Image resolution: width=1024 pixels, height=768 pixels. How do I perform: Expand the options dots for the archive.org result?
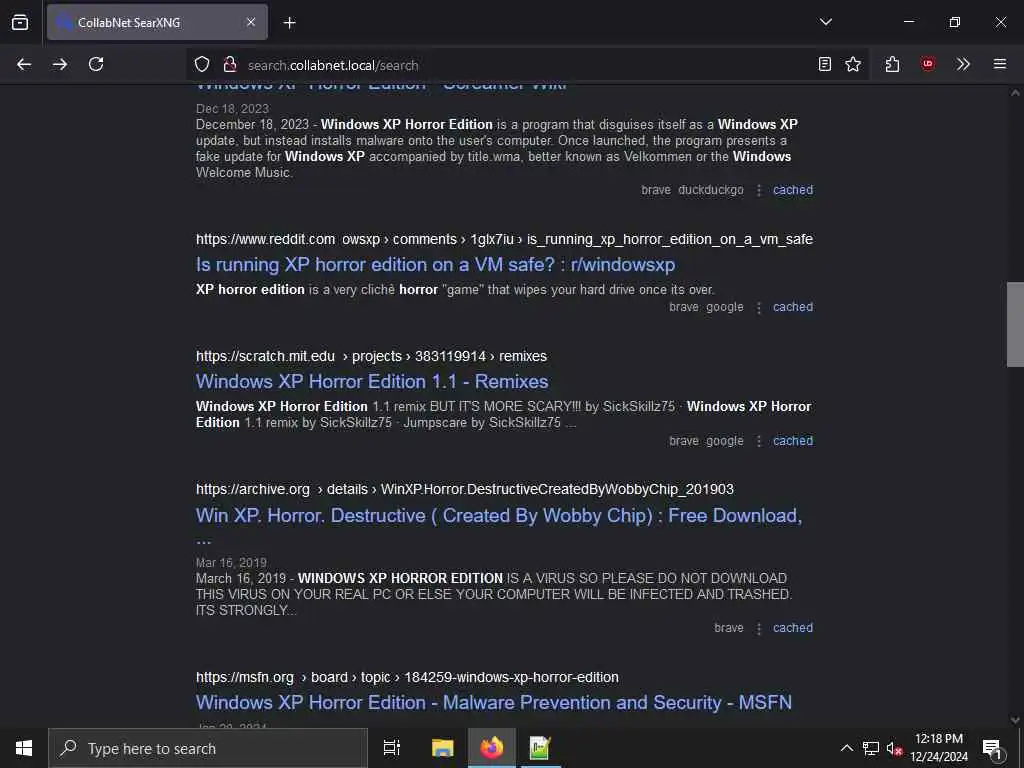pyautogui.click(x=759, y=628)
